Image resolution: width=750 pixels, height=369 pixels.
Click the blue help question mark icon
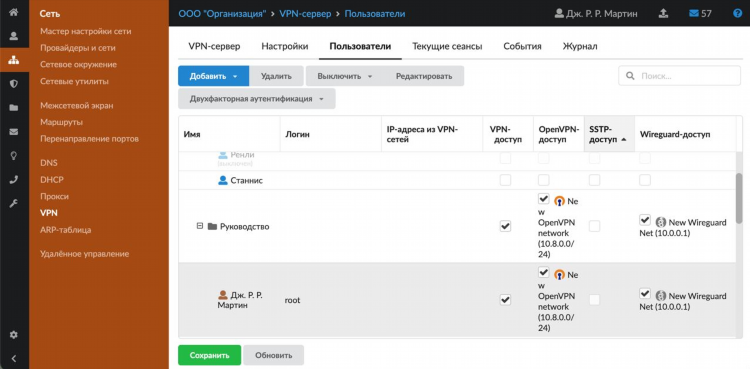[x=738, y=13]
